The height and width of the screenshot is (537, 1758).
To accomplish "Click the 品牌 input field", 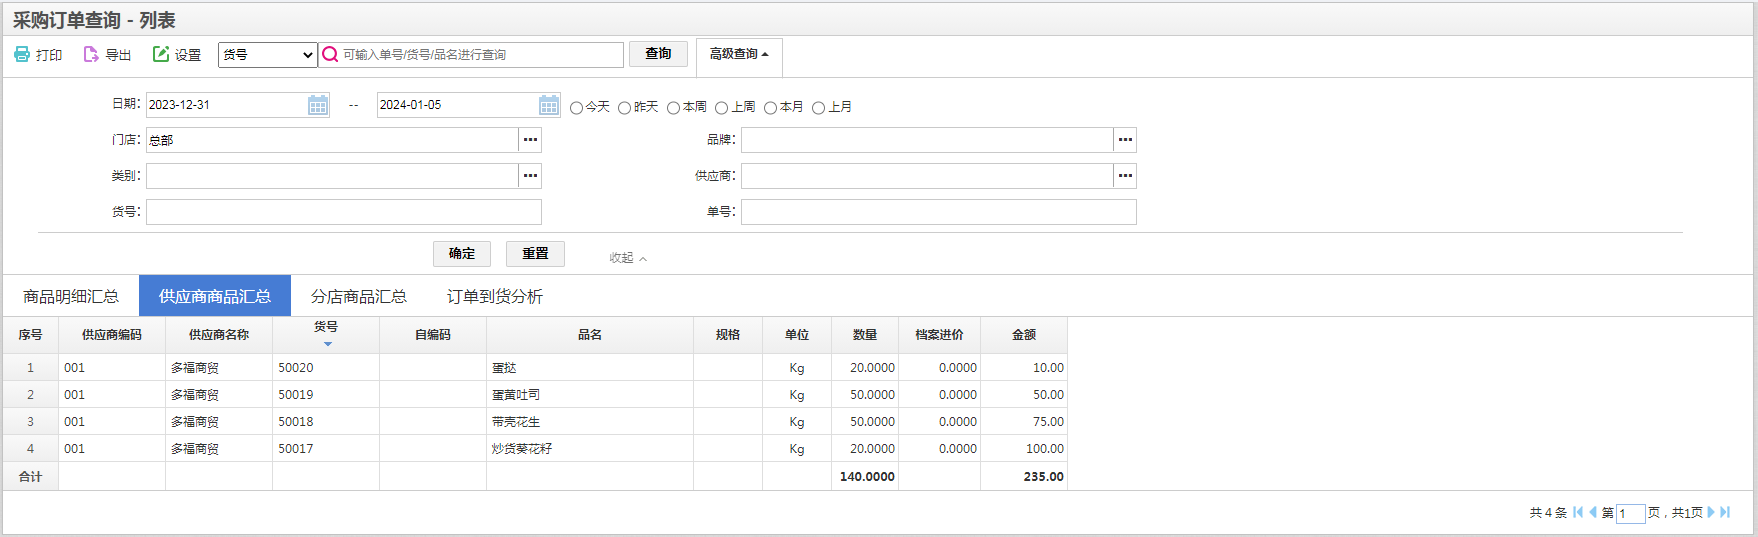I will pyautogui.click(x=927, y=140).
